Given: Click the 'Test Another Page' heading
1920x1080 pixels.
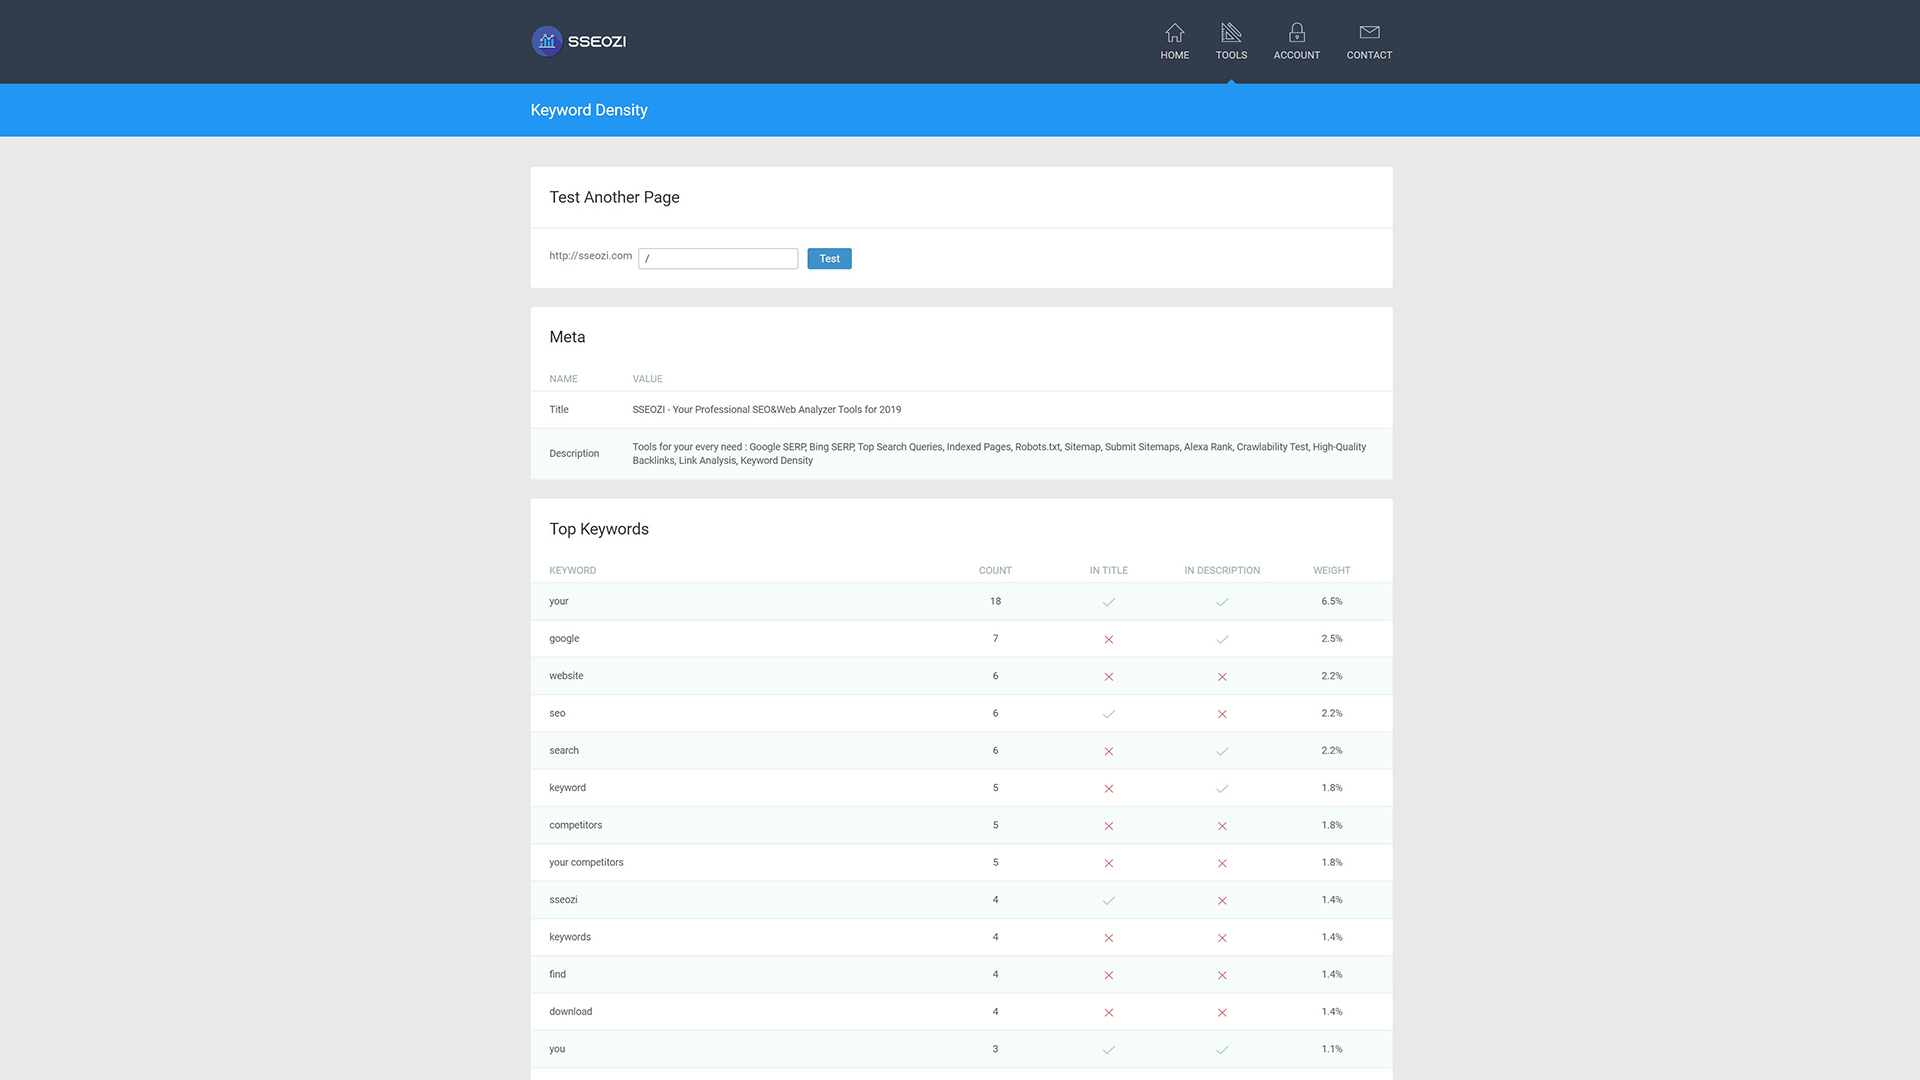Looking at the screenshot, I should [614, 197].
